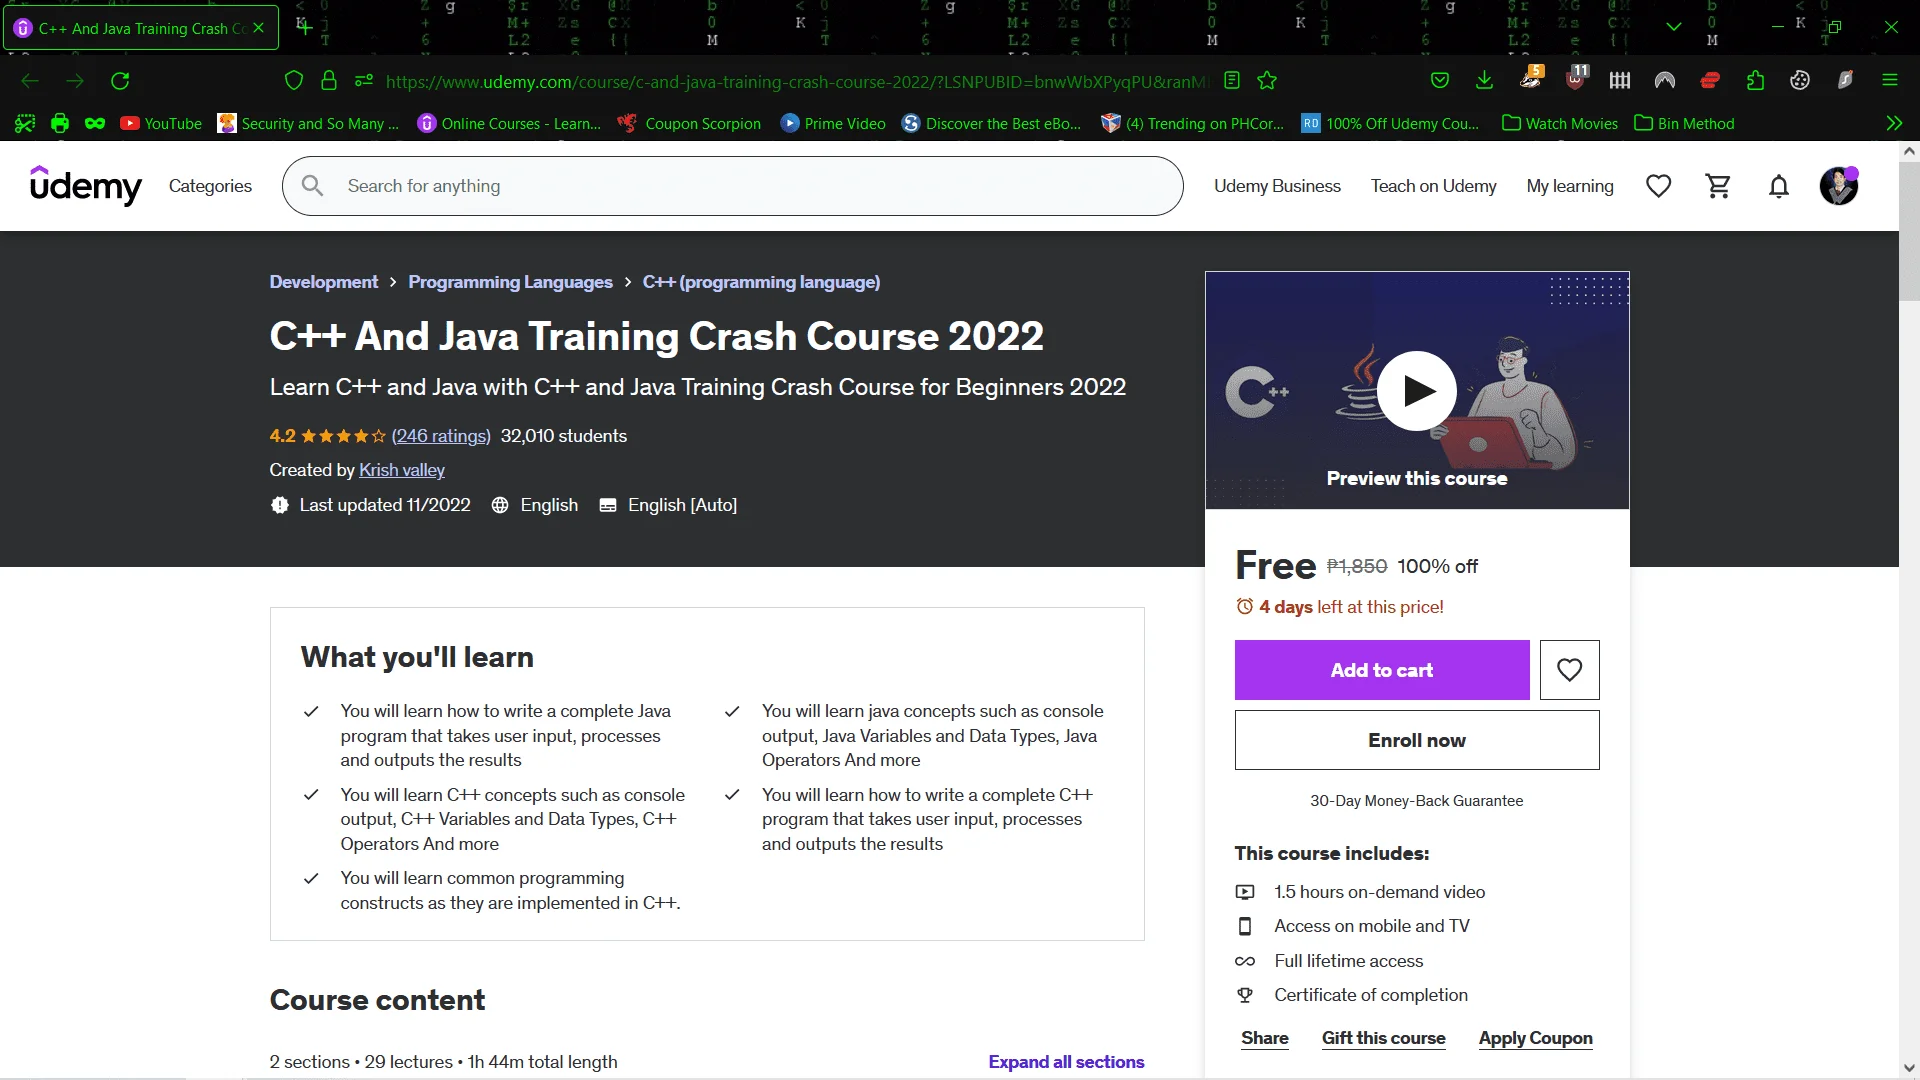Go to the Udemy home logo
The width and height of the screenshot is (1920, 1080).
point(86,185)
